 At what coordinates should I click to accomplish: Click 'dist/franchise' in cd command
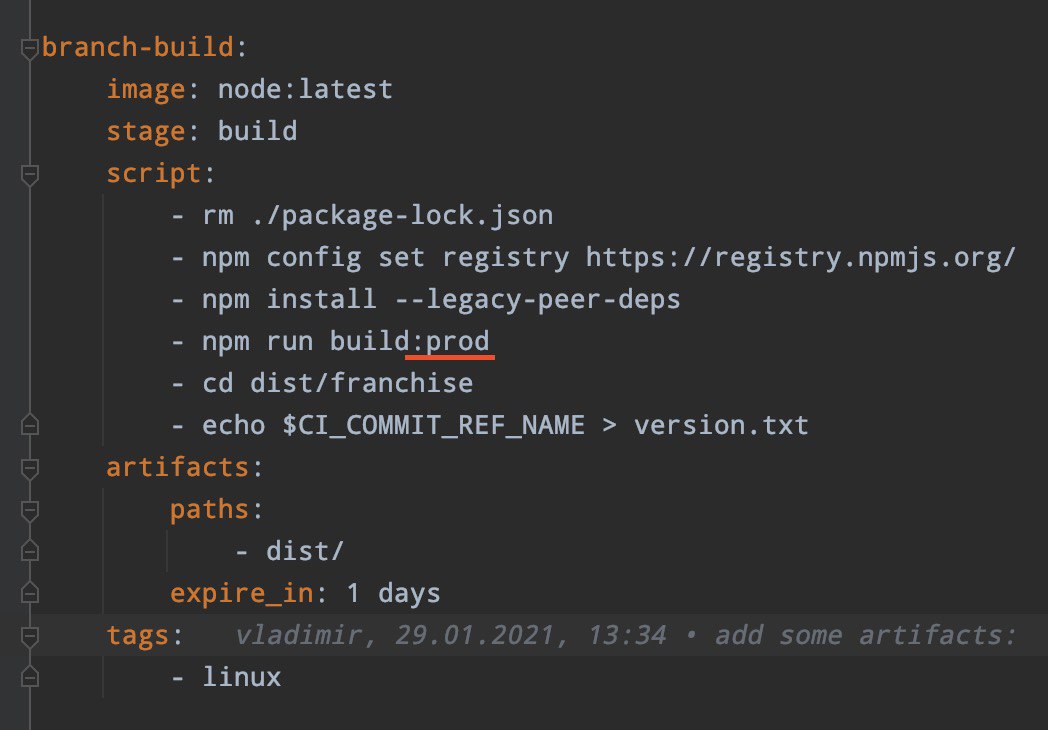[x=361, y=384]
